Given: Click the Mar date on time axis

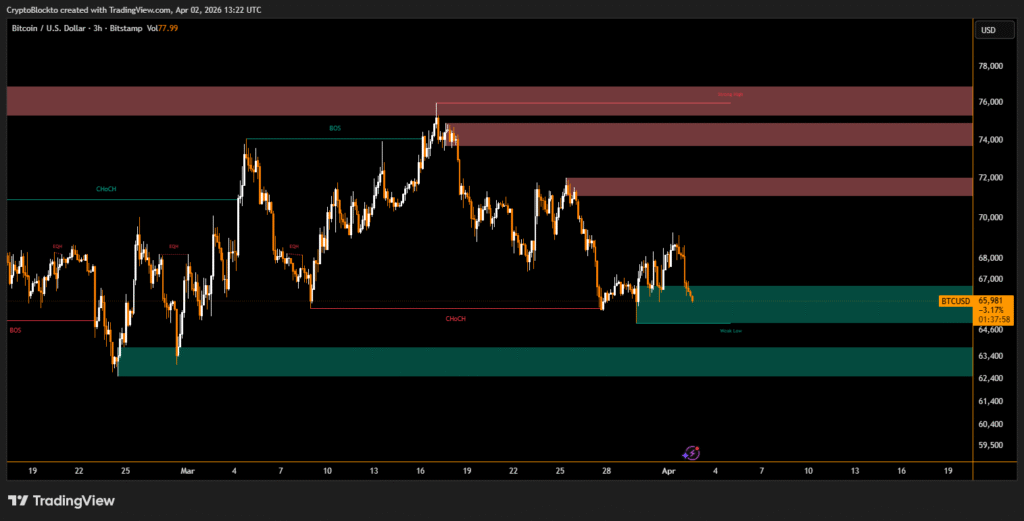Looking at the screenshot, I should pyautogui.click(x=188, y=469).
